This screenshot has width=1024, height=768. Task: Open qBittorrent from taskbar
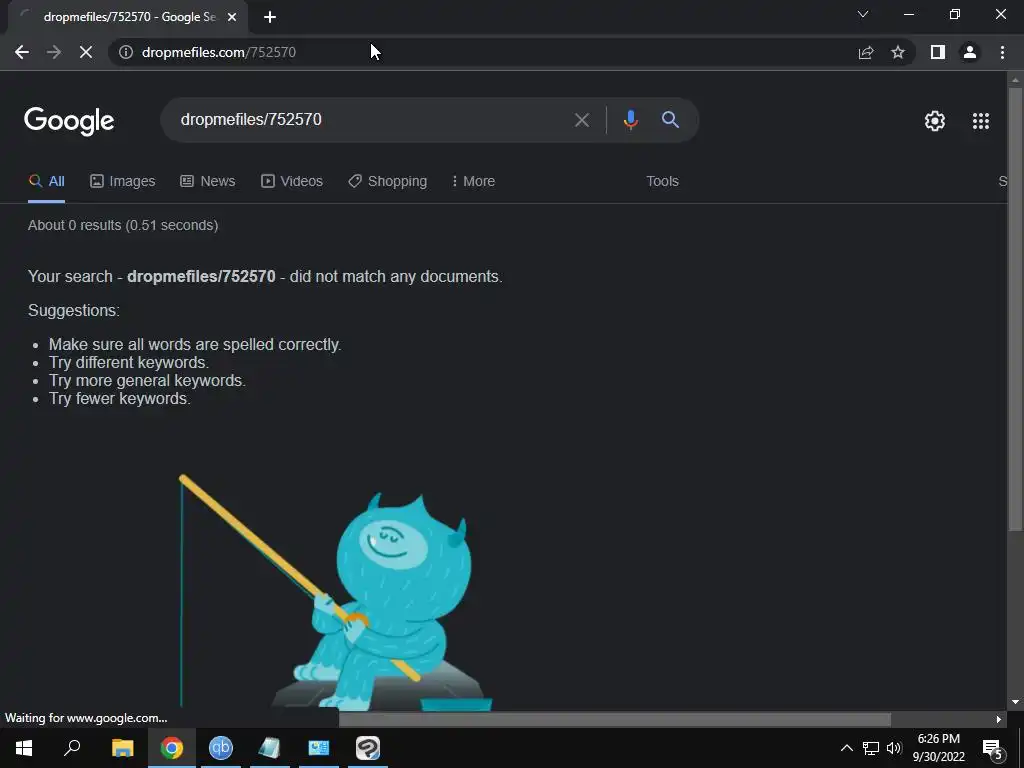tap(221, 748)
